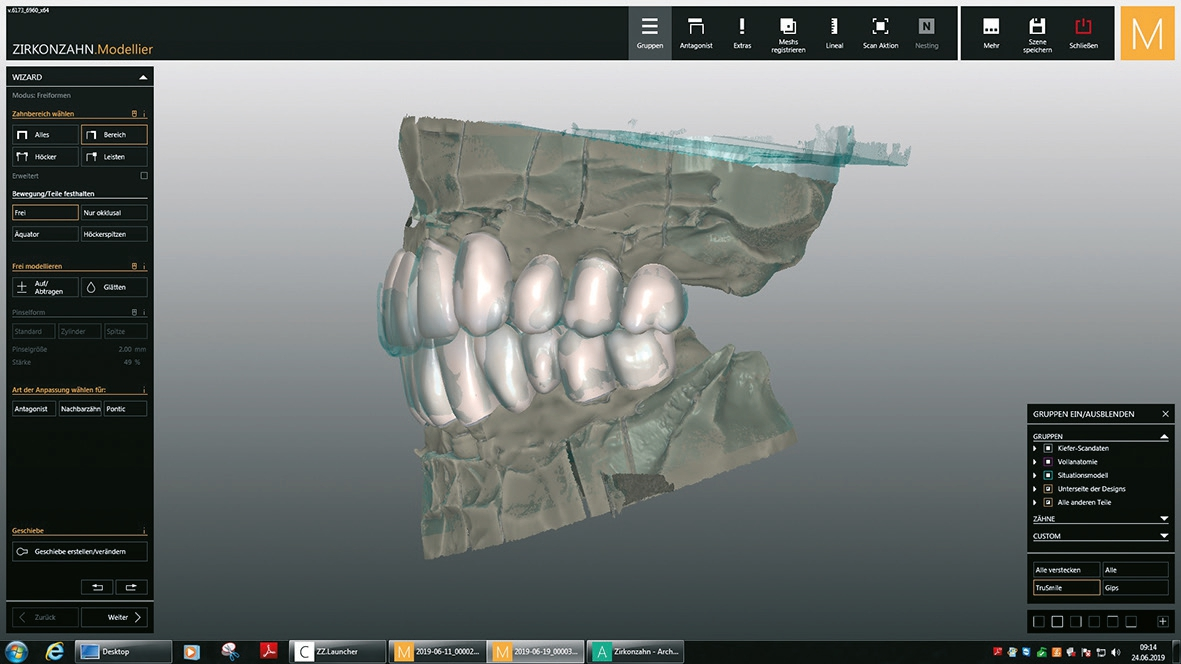Open the Gruppen toolbar menu
This screenshot has height=664, width=1181.
[649, 33]
